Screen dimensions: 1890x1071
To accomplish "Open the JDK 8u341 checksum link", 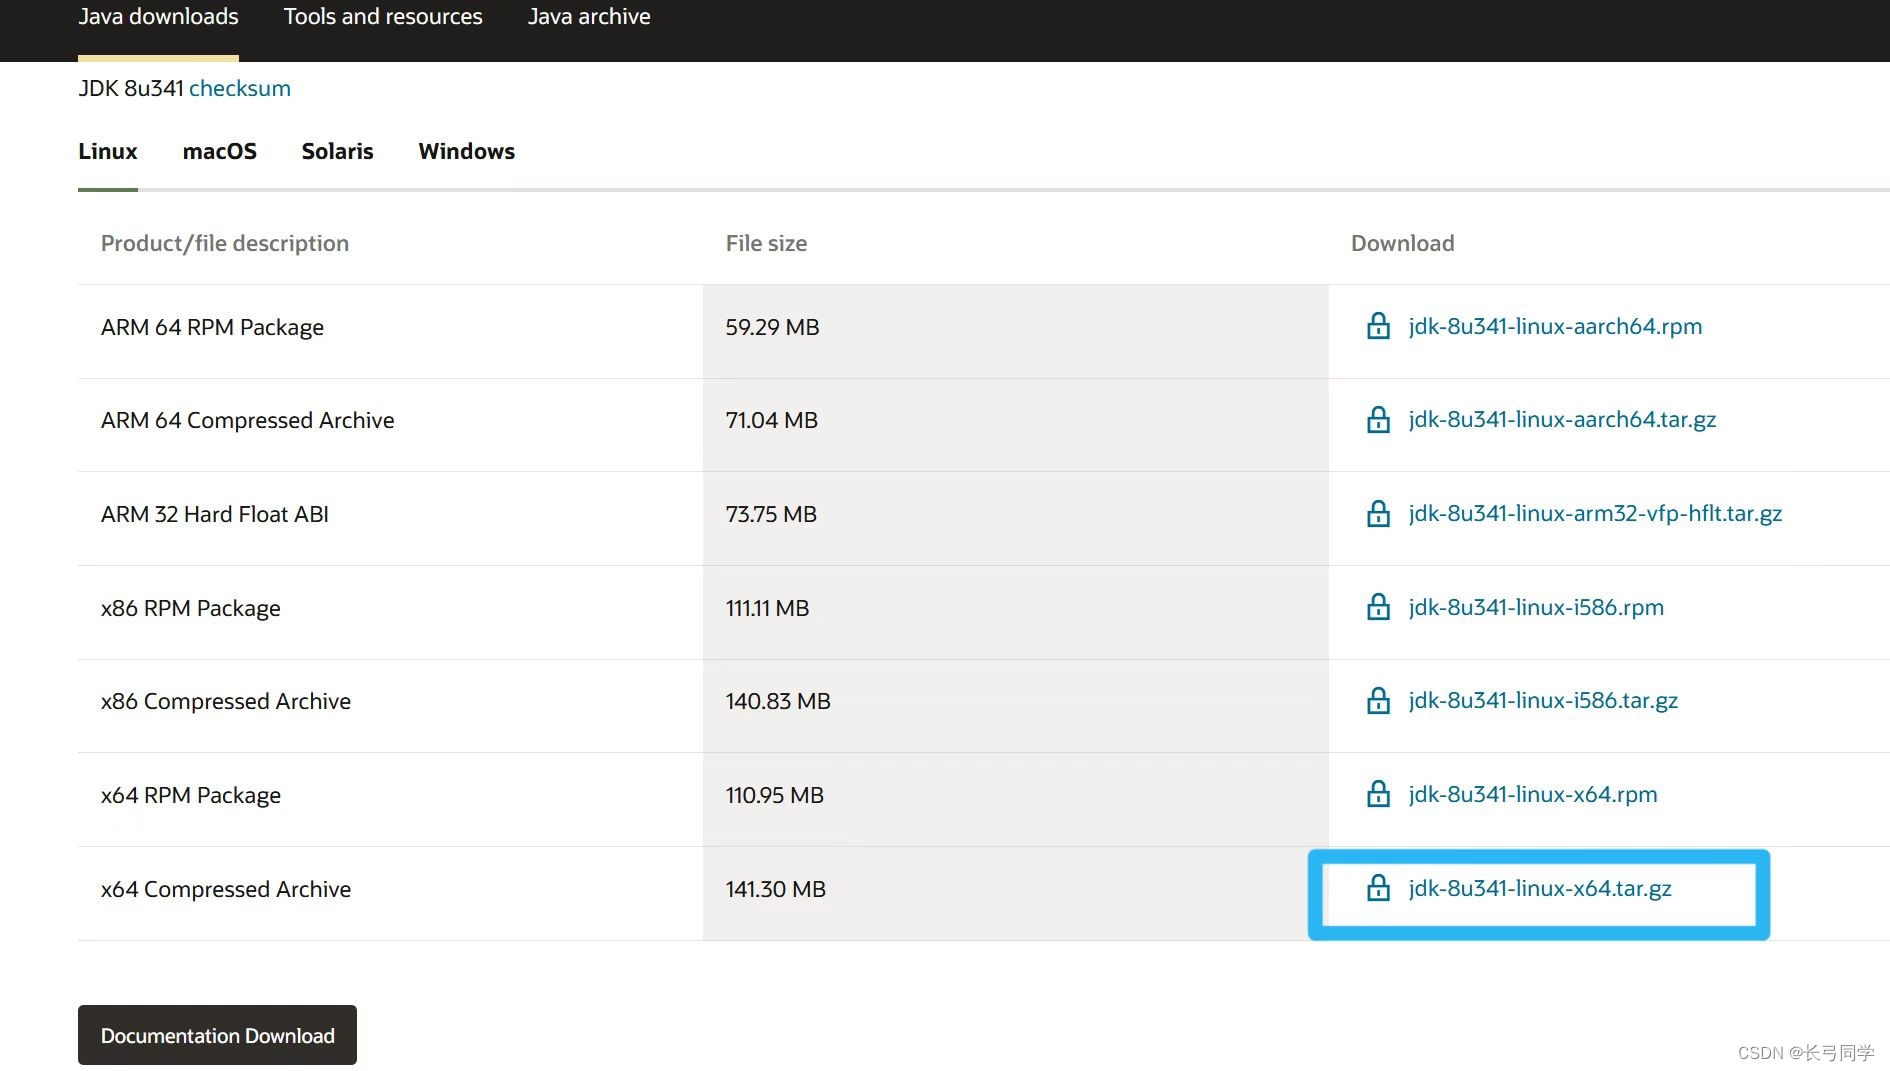I will tap(239, 88).
